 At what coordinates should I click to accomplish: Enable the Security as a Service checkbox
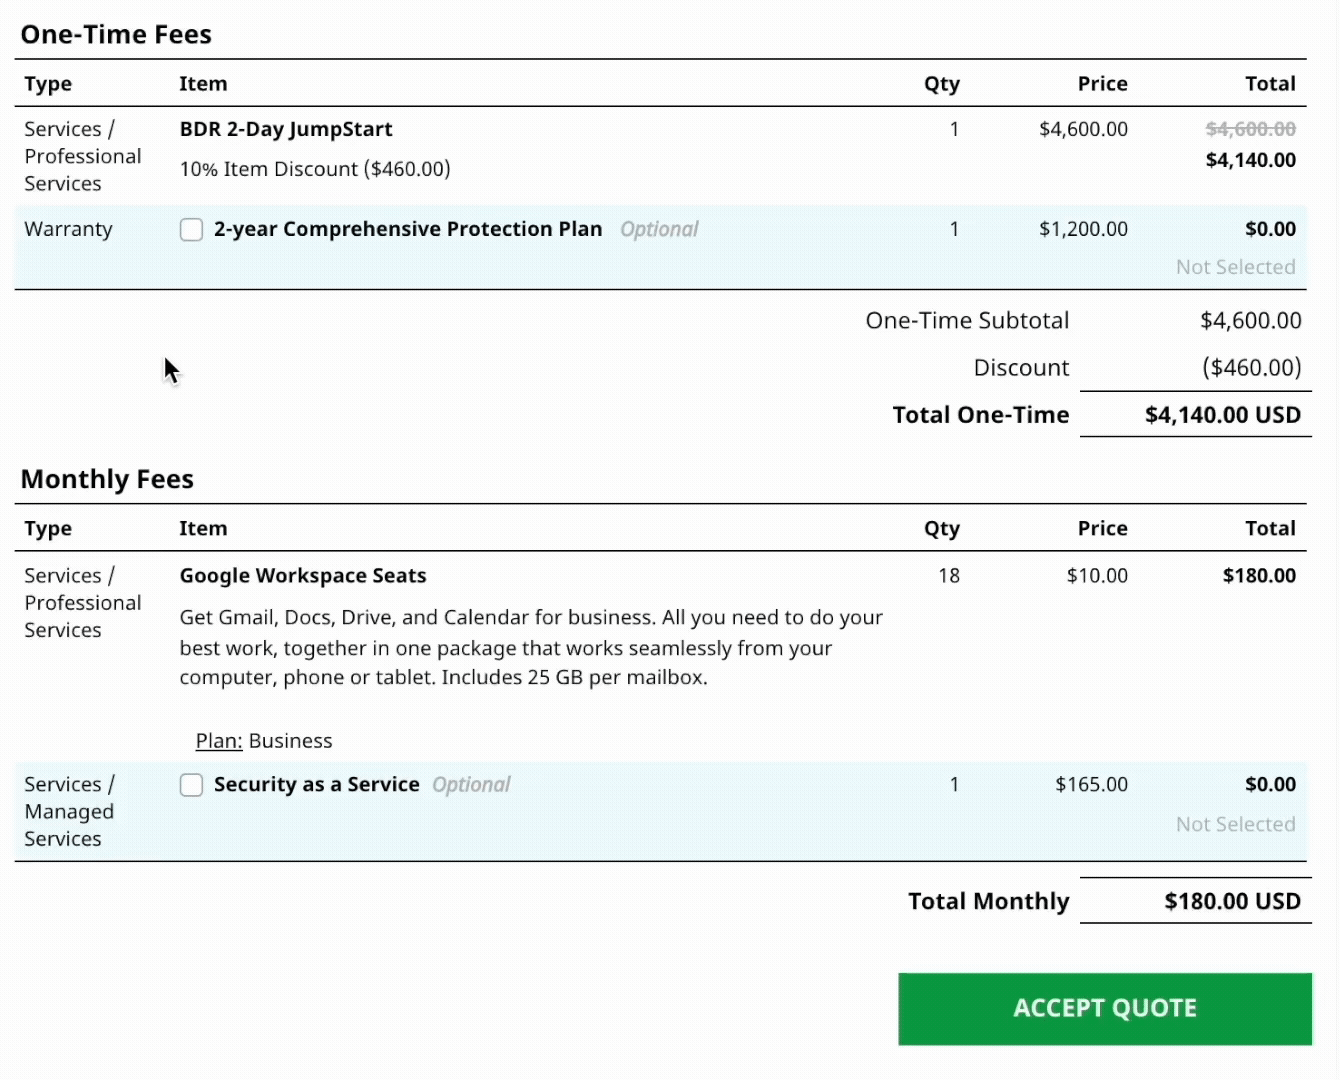[x=191, y=785]
